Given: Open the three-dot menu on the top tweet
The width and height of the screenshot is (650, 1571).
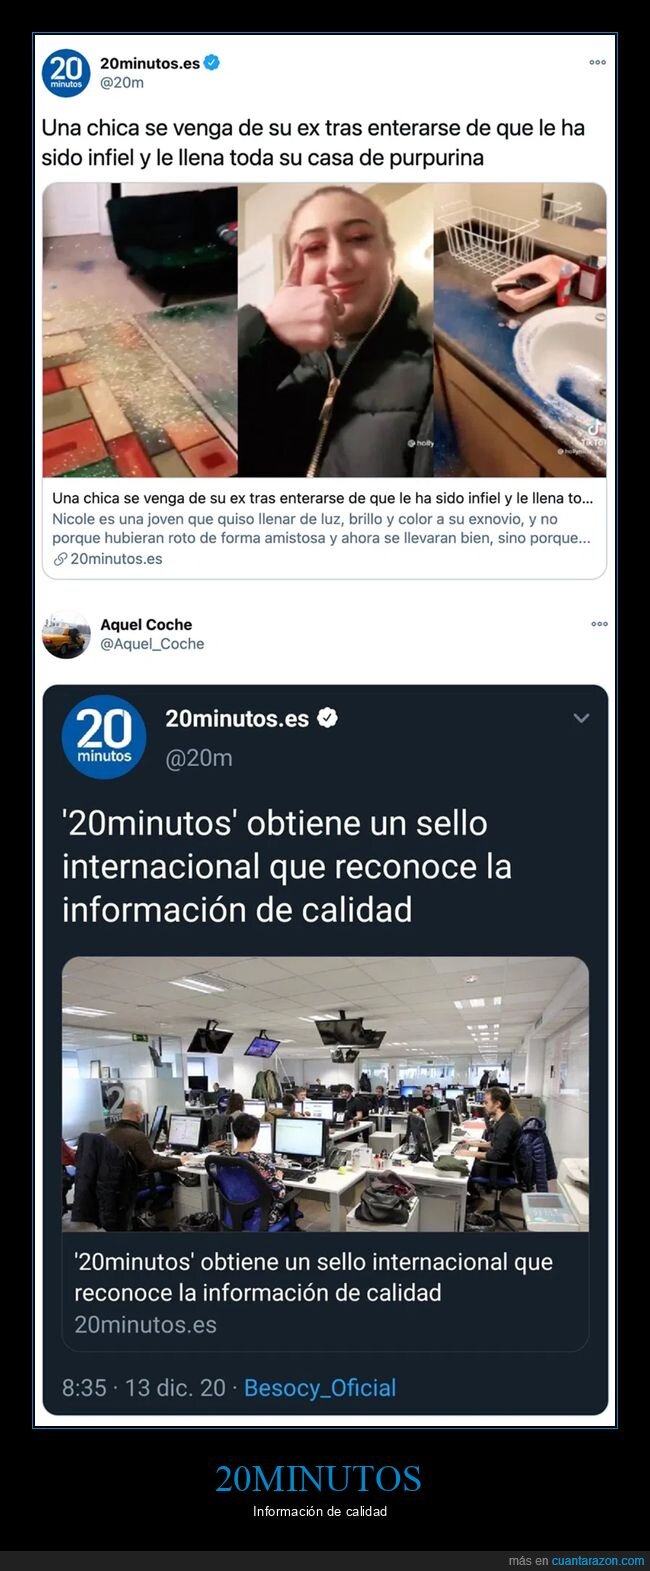Looking at the screenshot, I should tap(597, 62).
